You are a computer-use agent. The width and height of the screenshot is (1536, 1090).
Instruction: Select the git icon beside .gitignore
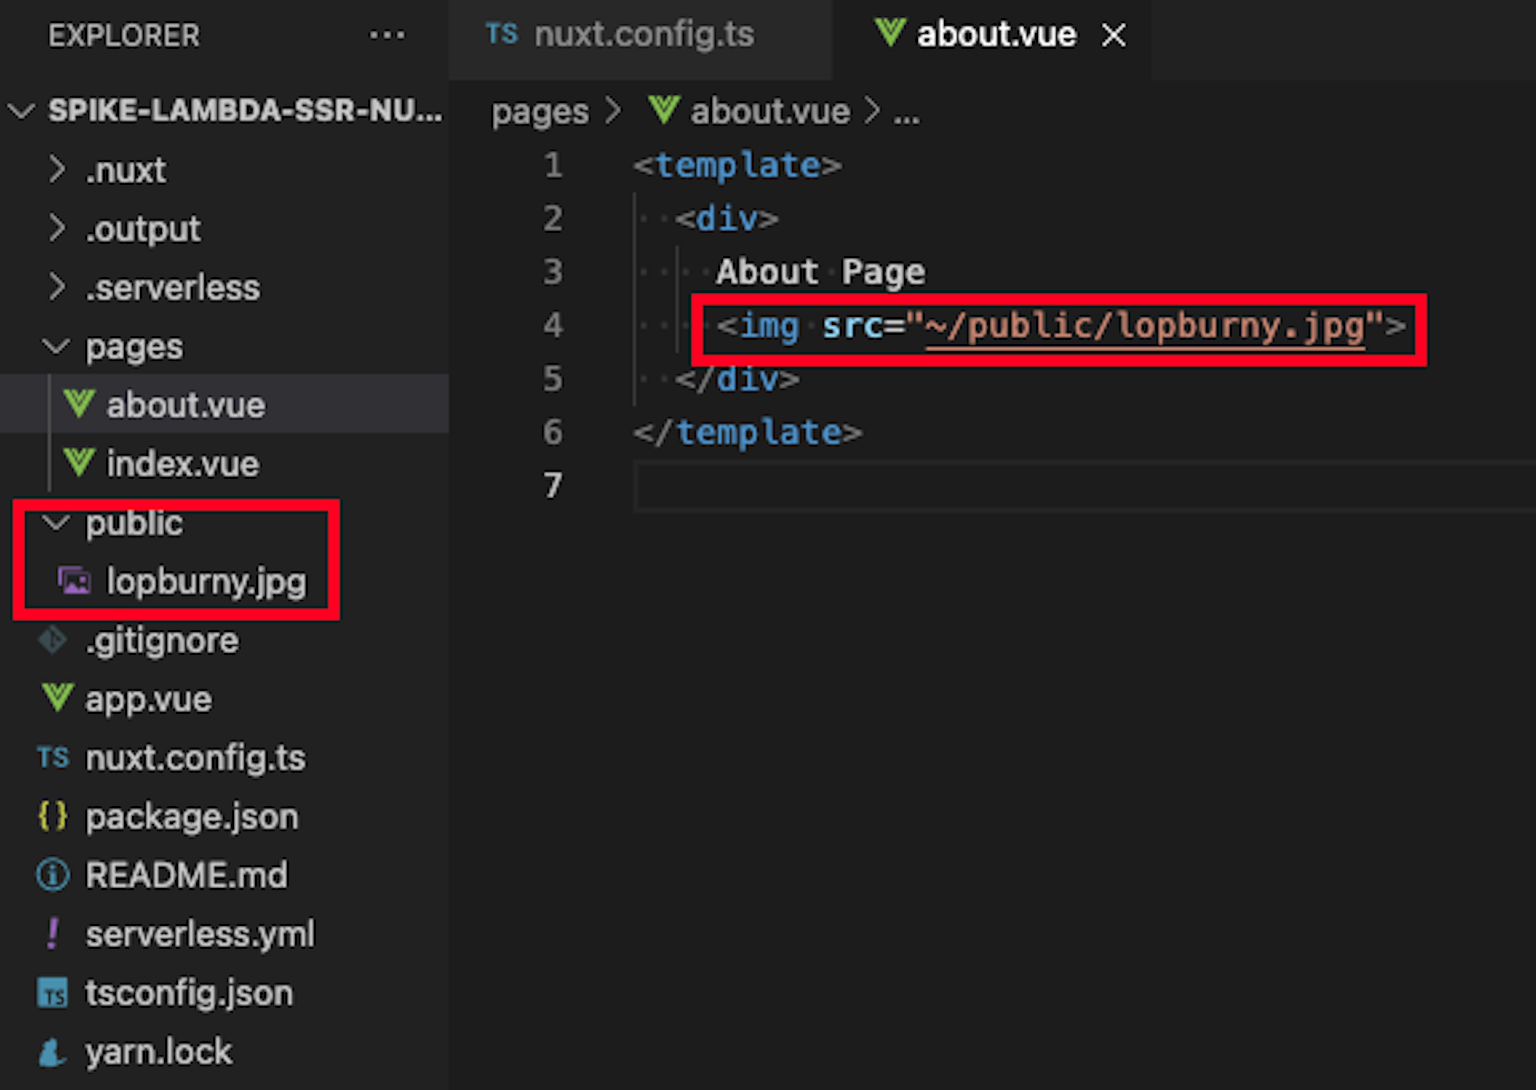click(x=52, y=640)
